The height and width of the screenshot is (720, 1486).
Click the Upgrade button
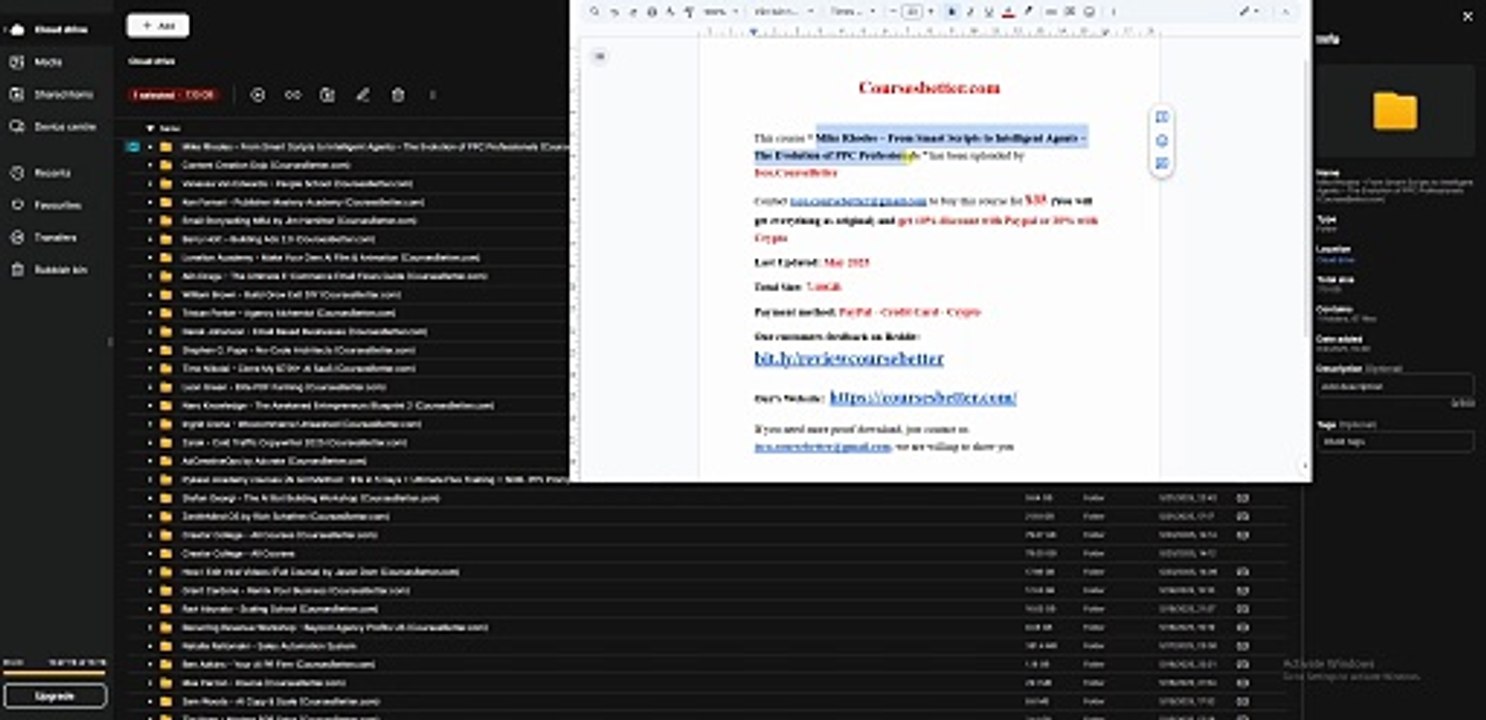point(55,695)
